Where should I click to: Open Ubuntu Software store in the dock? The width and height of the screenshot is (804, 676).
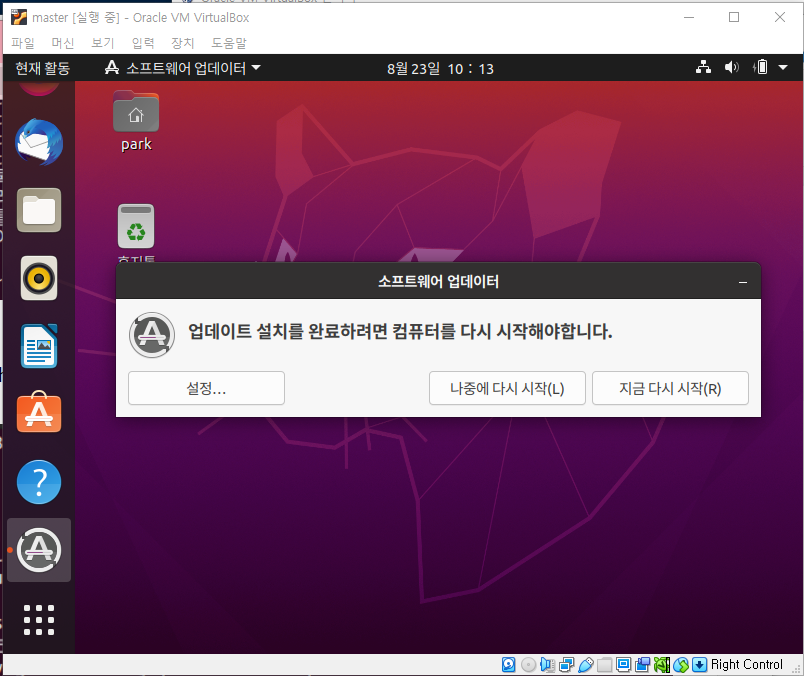point(39,412)
